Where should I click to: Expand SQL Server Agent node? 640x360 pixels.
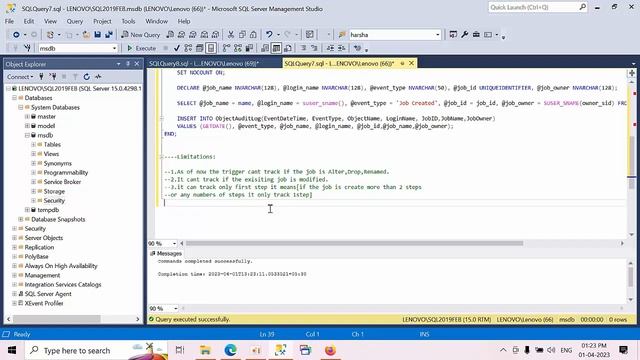coord(15,294)
